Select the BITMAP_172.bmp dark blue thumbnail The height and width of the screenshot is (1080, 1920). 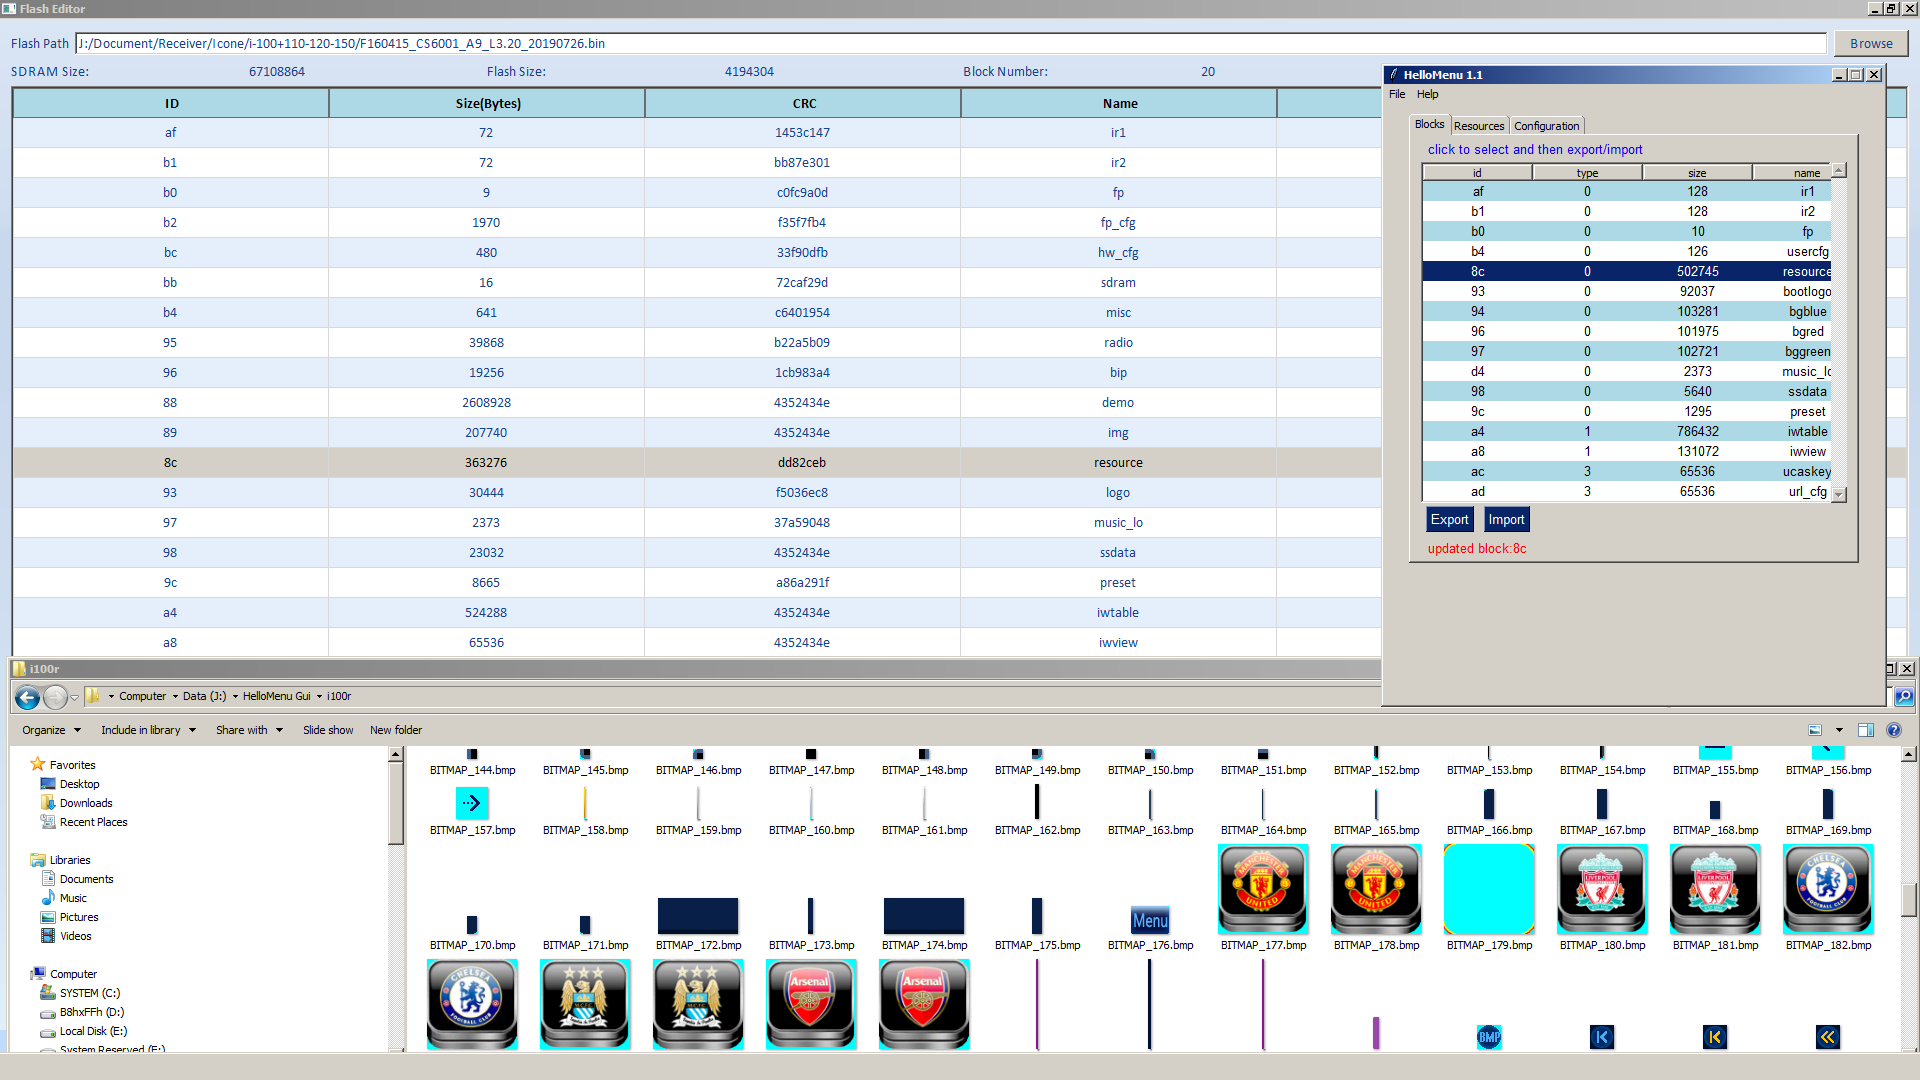coord(698,916)
